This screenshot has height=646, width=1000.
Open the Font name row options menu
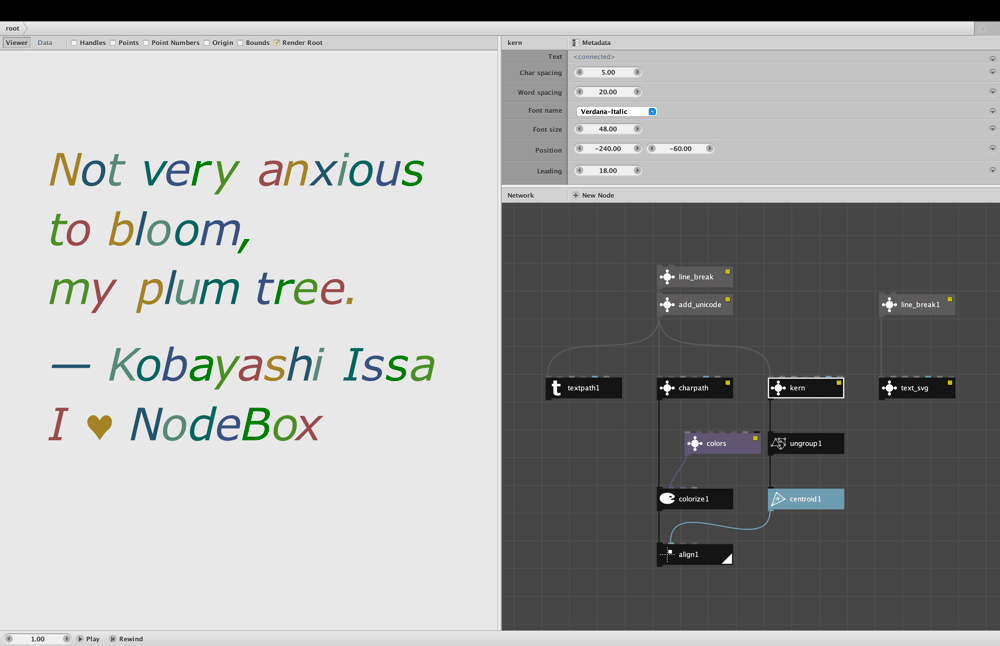point(992,111)
